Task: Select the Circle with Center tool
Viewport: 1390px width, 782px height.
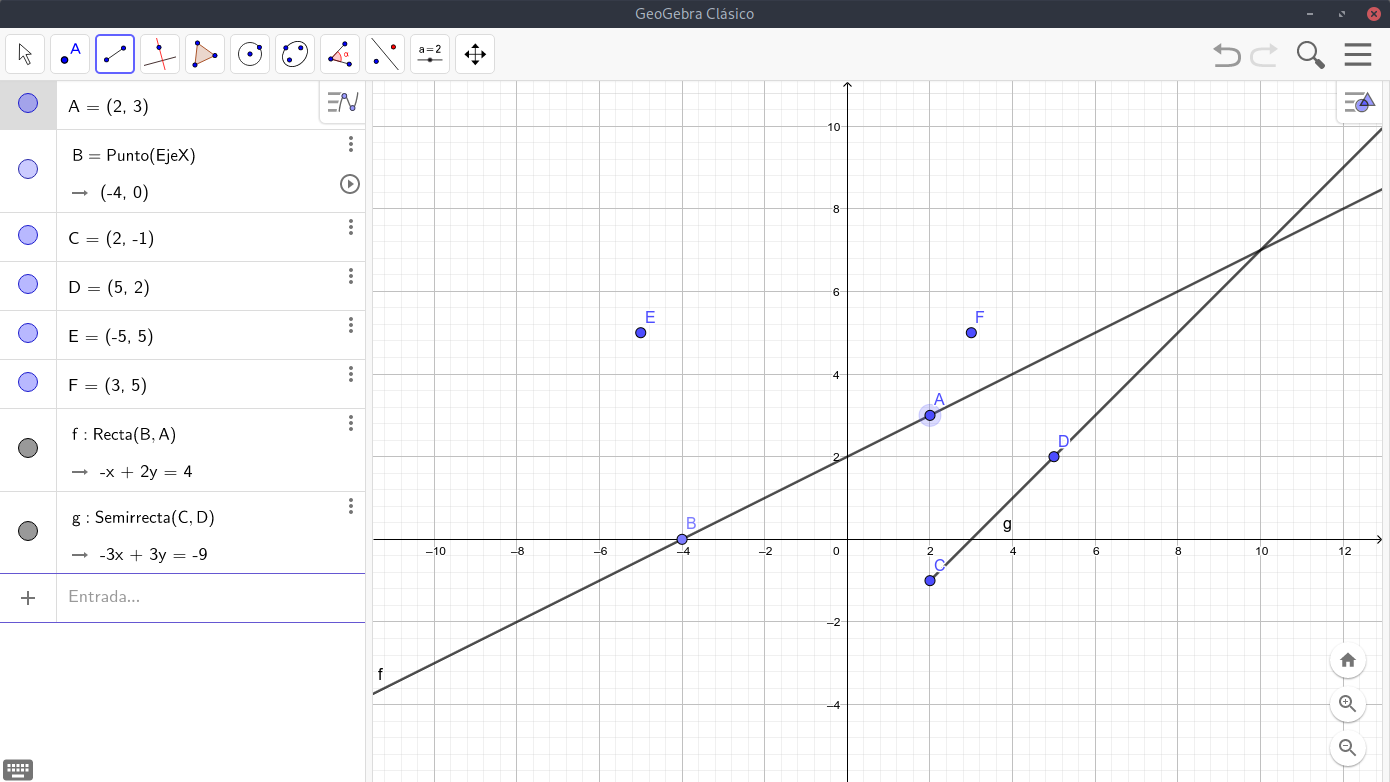Action: coord(250,54)
